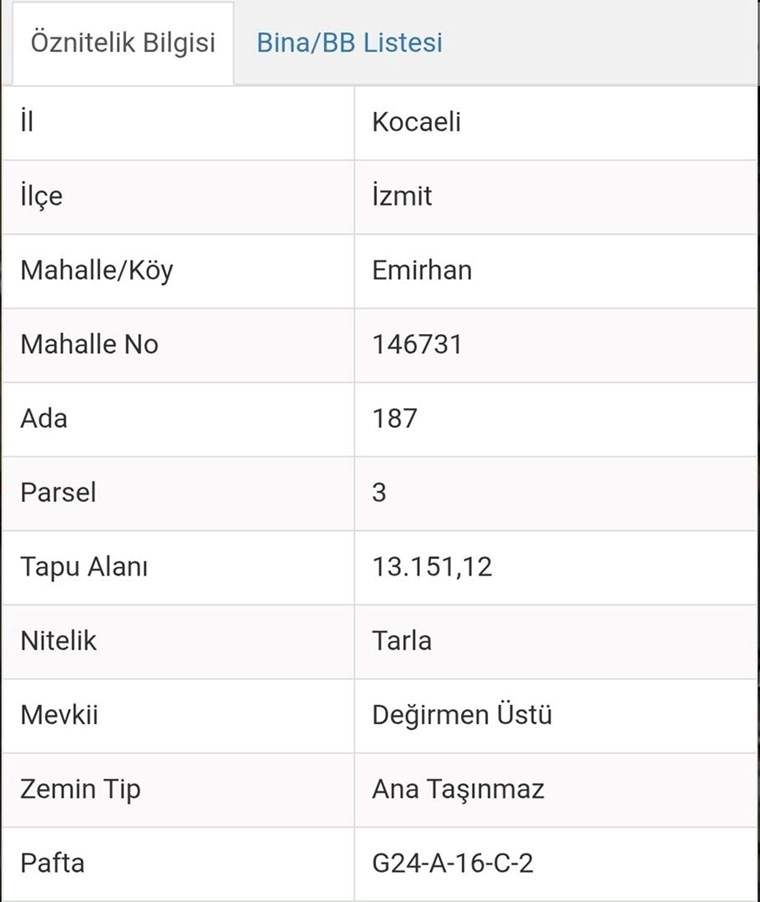Click the Nitelik label
This screenshot has width=760, height=902.
click(58, 641)
